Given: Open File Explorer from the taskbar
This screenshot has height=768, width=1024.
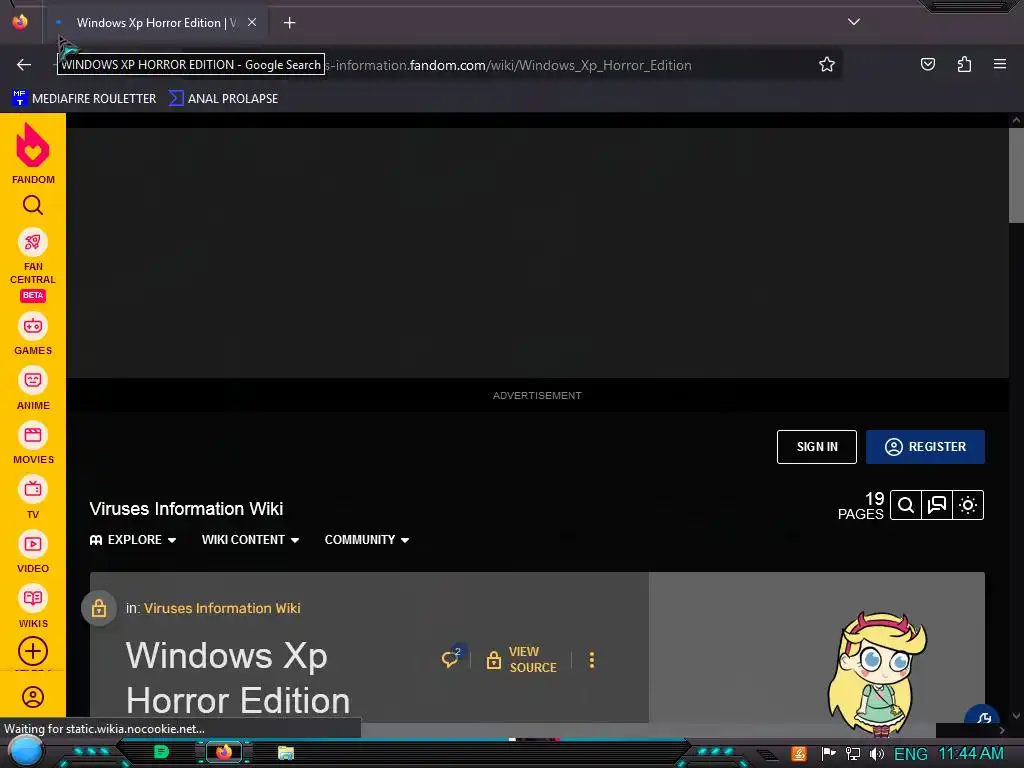Looking at the screenshot, I should pos(285,752).
